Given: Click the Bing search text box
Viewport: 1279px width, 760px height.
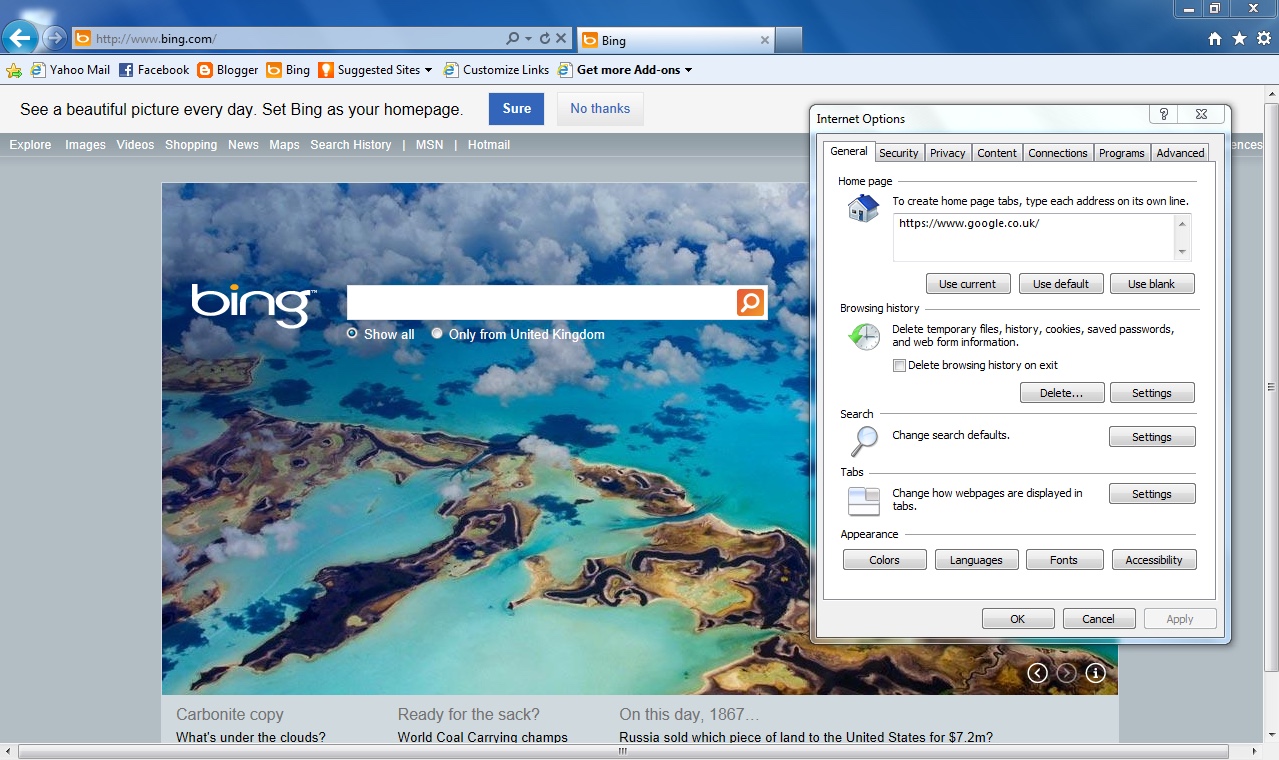Looking at the screenshot, I should 541,302.
